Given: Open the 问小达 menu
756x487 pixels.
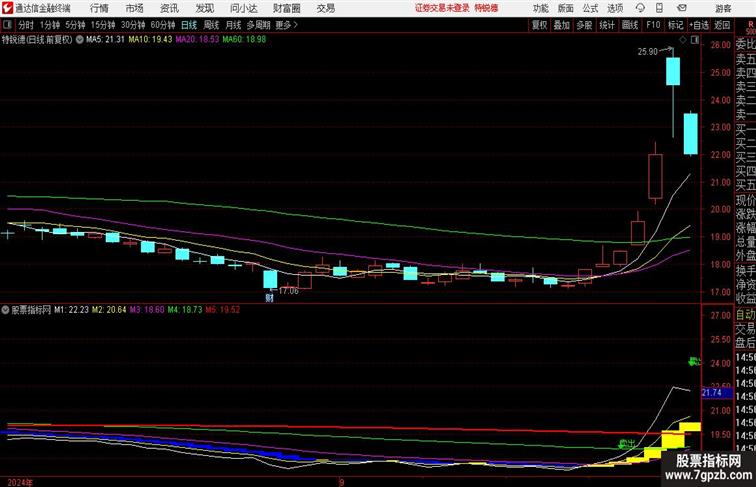Looking at the screenshot, I should [x=243, y=8].
